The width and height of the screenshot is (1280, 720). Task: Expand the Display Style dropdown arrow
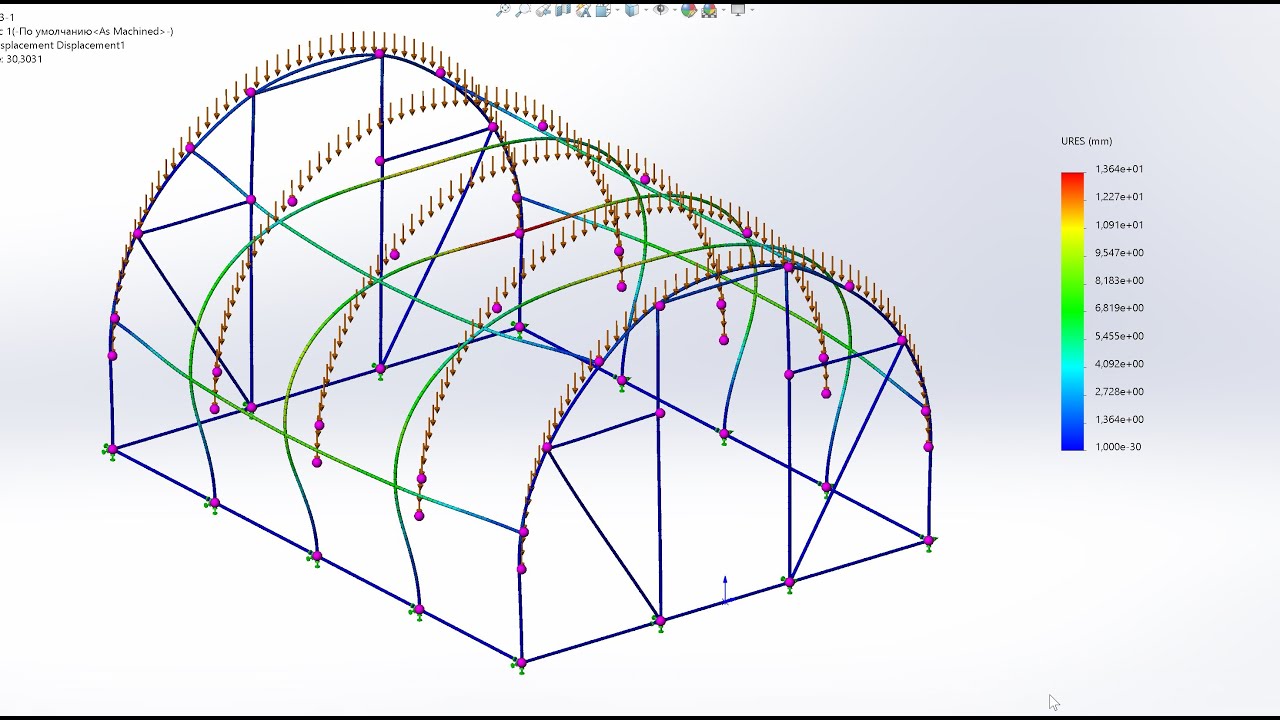coord(646,10)
